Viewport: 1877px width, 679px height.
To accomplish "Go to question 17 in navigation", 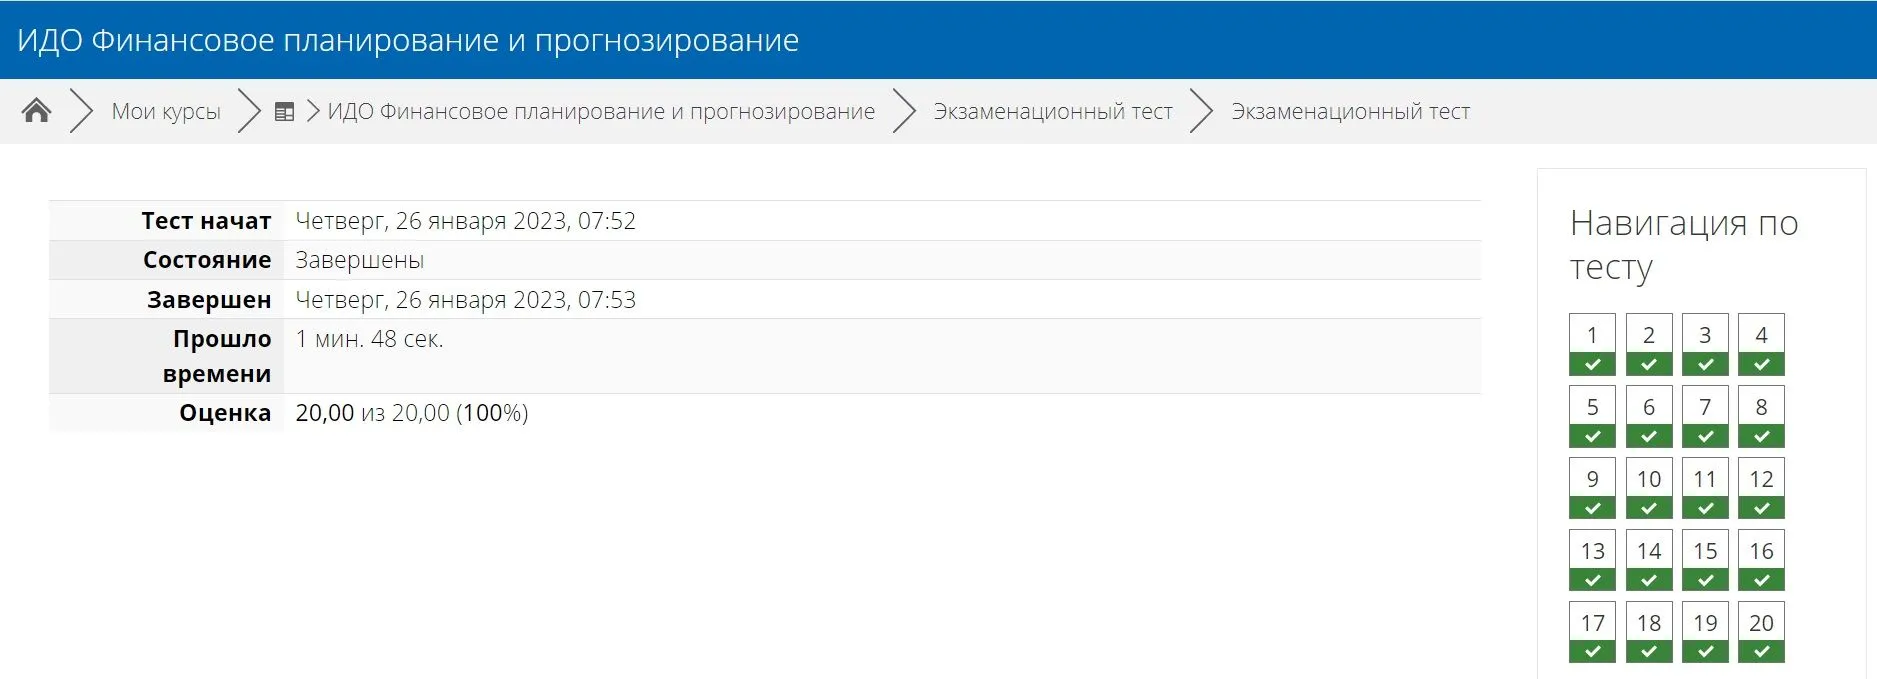I will 1592,632.
